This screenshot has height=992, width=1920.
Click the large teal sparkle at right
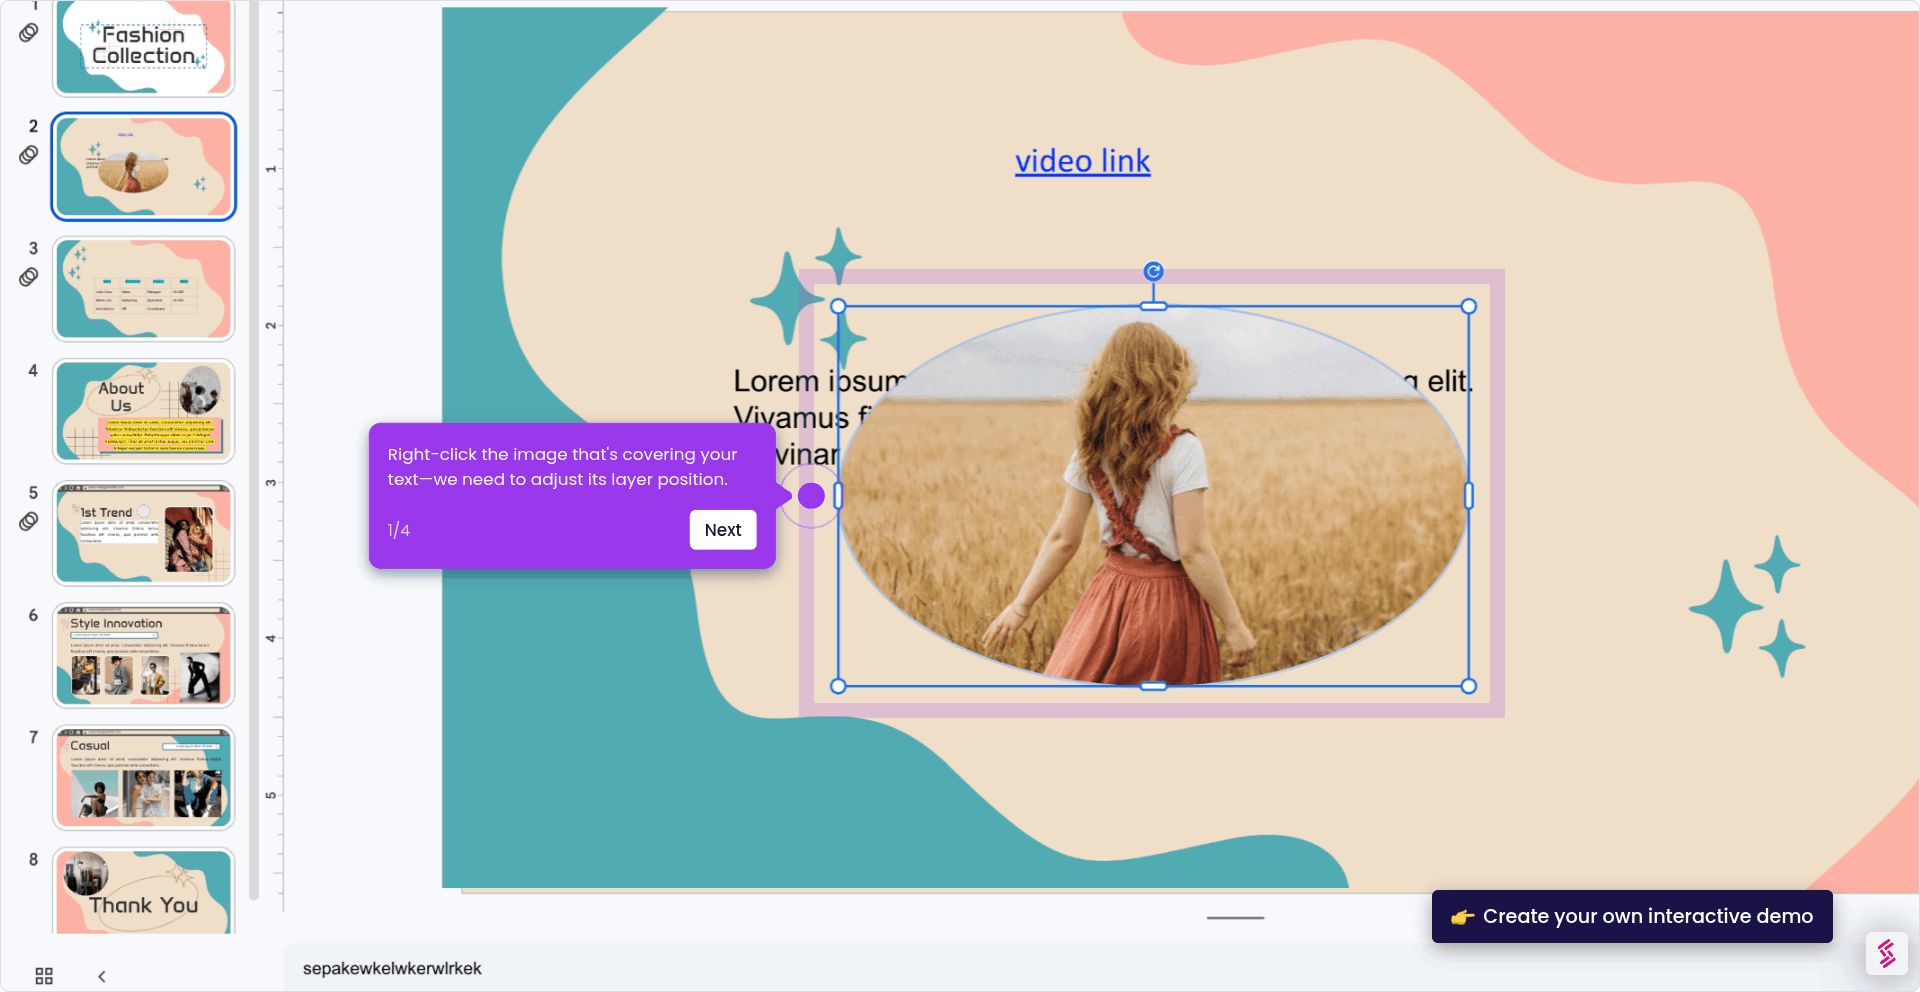pos(1725,607)
